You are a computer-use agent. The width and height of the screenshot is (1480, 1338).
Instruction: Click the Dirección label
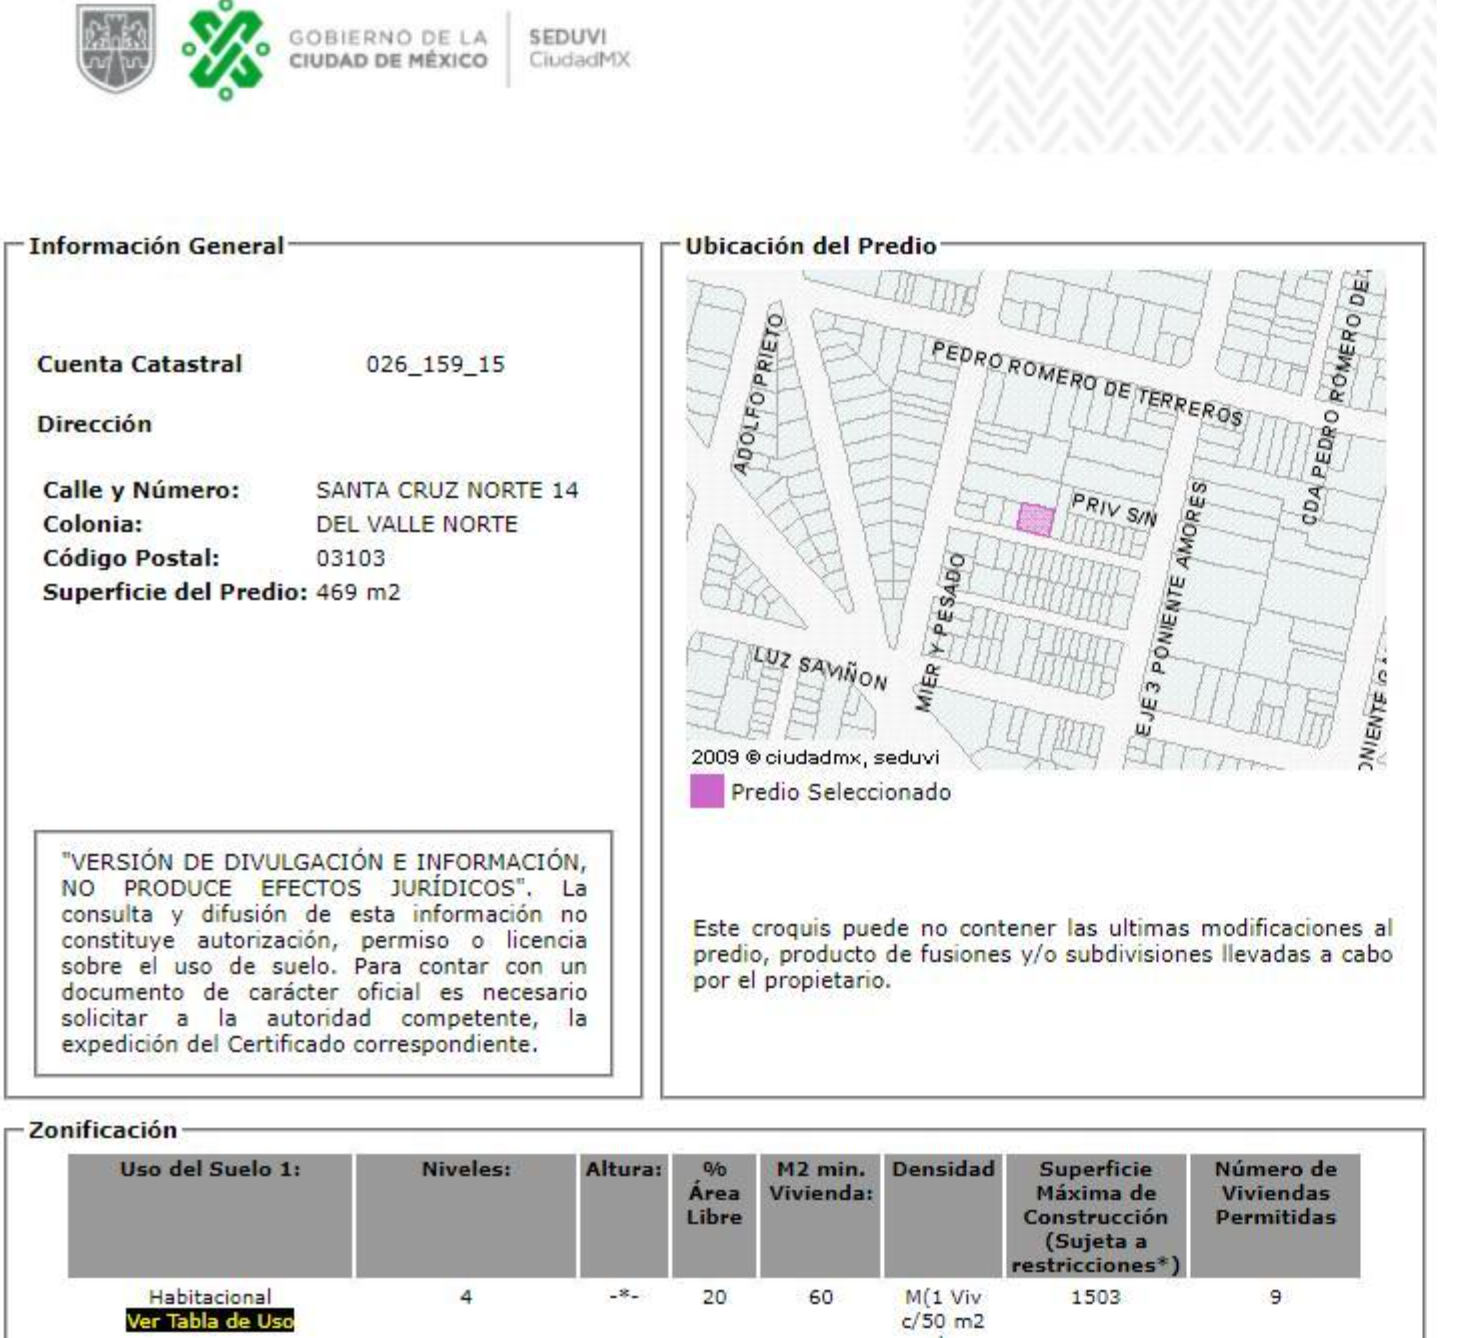[x=95, y=424]
